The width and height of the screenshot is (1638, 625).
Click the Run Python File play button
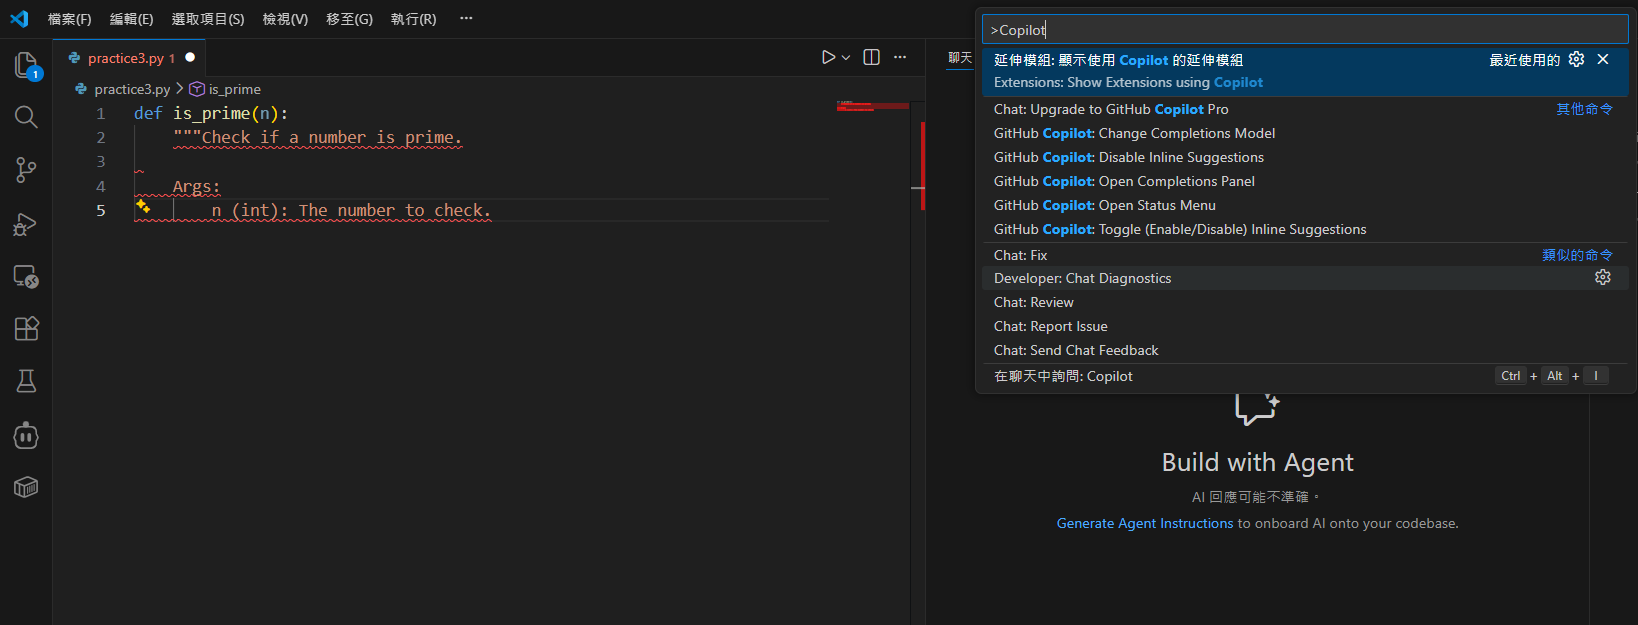point(828,58)
